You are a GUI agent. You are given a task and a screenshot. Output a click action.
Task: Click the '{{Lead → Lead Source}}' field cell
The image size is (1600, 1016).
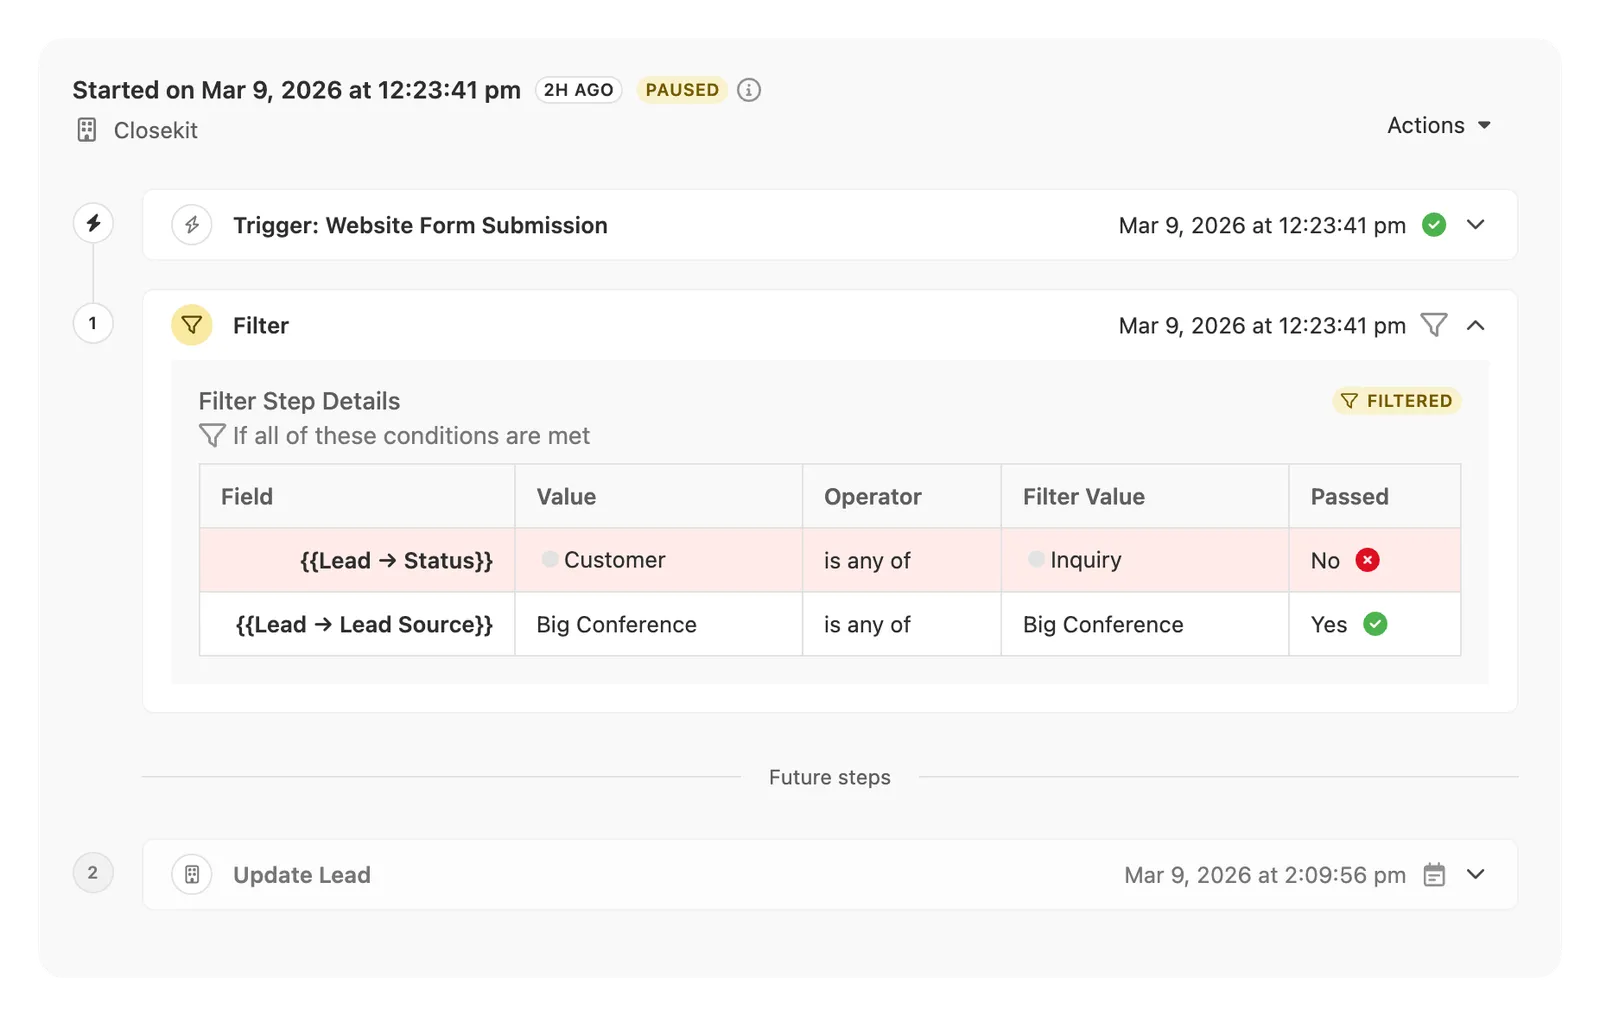coord(357,624)
